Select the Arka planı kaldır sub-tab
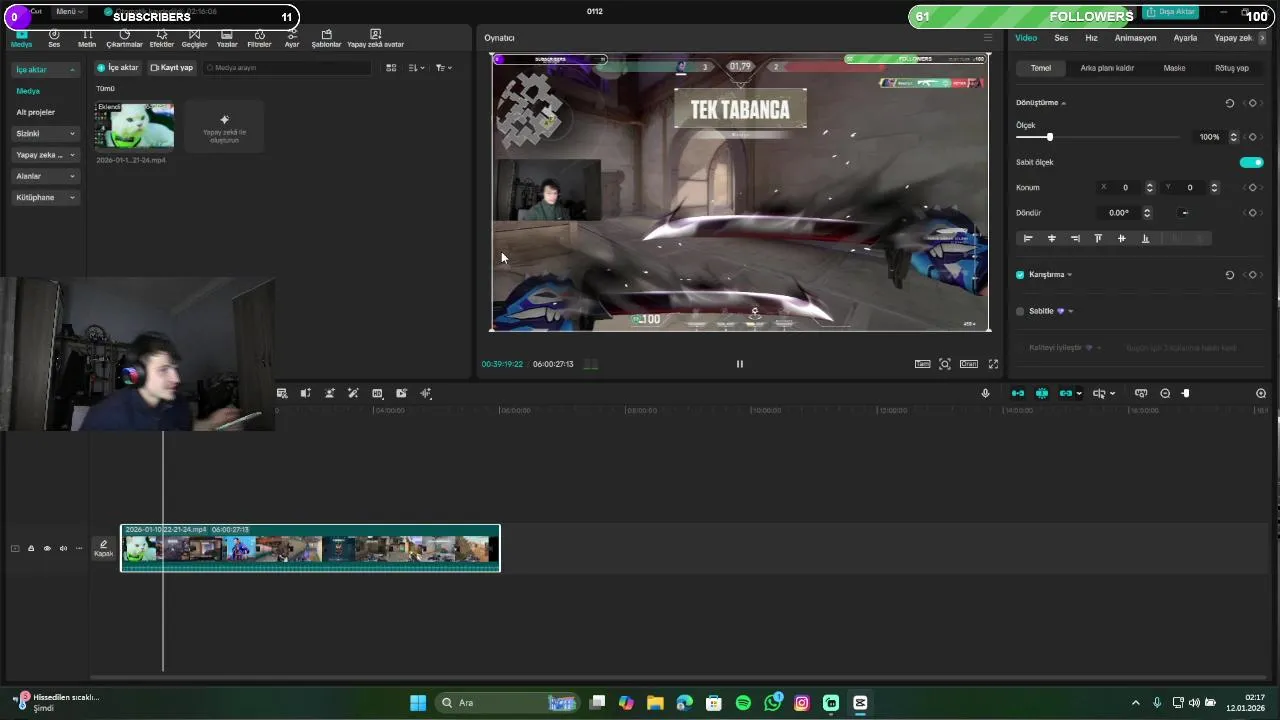 point(1107,68)
